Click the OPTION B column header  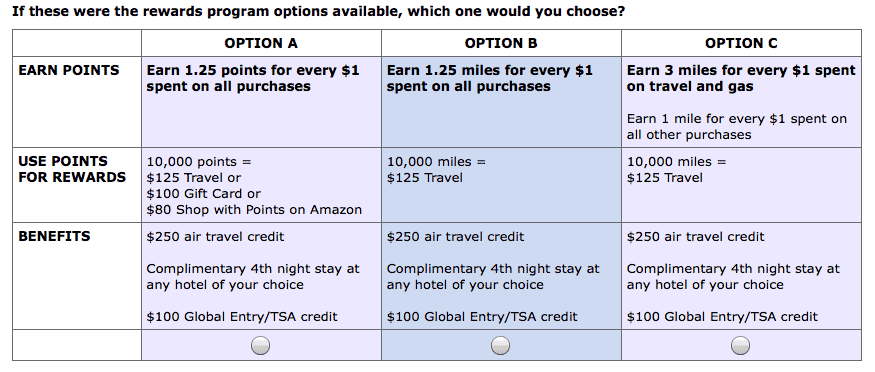pyautogui.click(x=501, y=44)
